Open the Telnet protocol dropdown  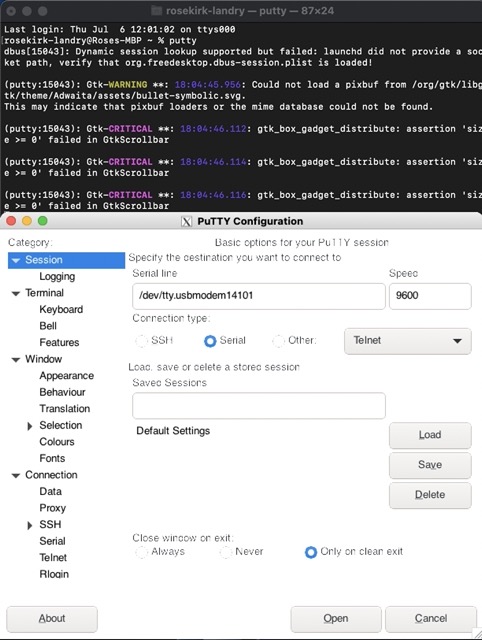click(x=408, y=341)
